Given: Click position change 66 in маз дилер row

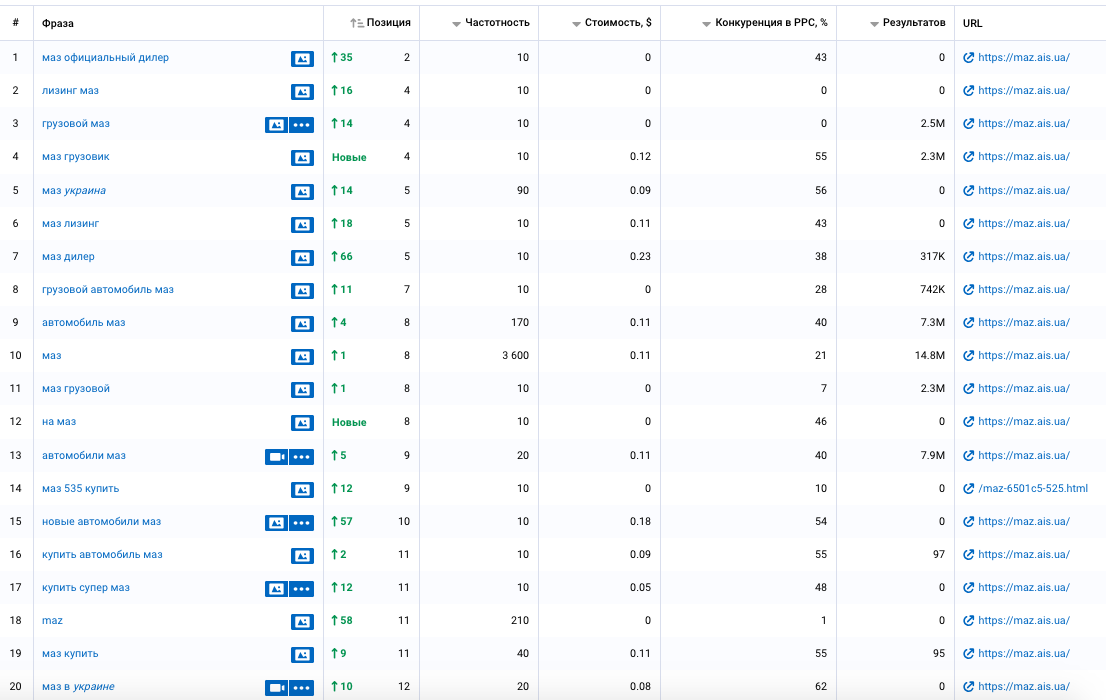Looking at the screenshot, I should click(x=342, y=256).
